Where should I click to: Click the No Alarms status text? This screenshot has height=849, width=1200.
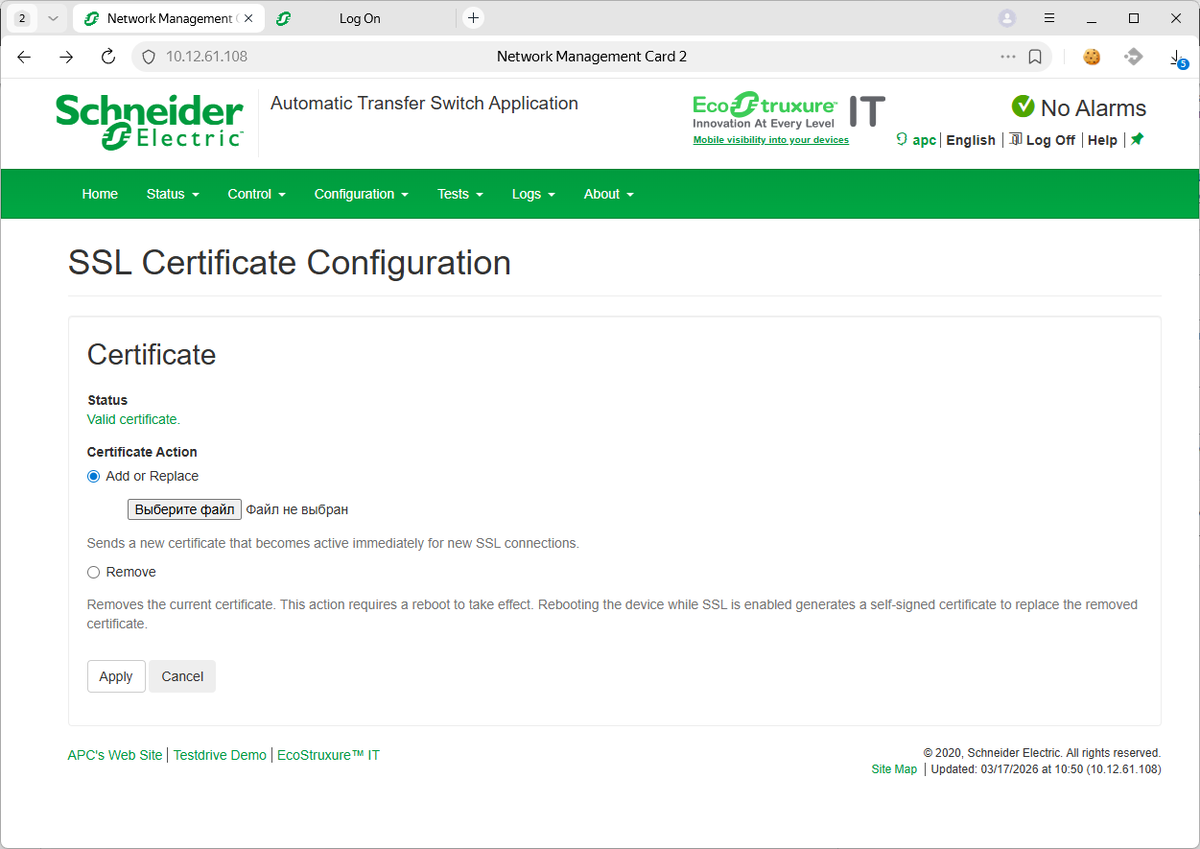(1093, 108)
